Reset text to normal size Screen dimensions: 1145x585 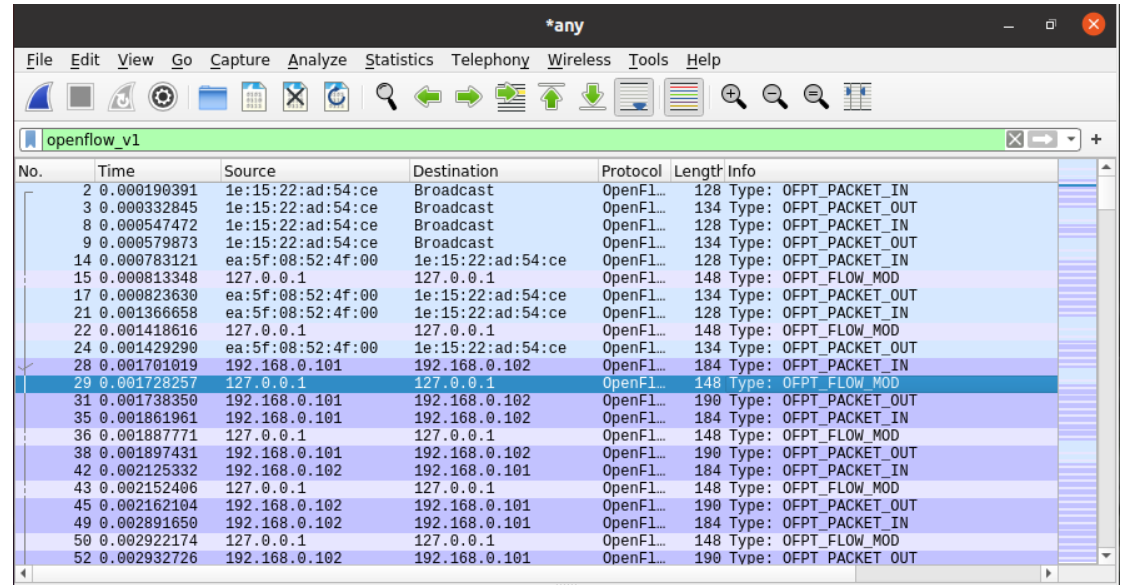816,96
